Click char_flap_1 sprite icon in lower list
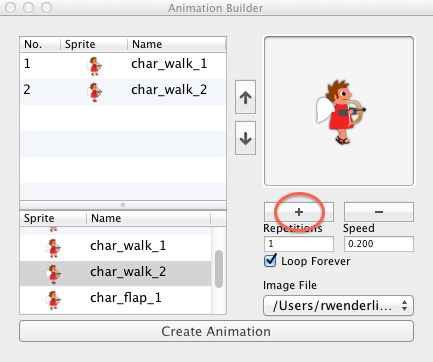This screenshot has height=362, width=433. [x=53, y=300]
